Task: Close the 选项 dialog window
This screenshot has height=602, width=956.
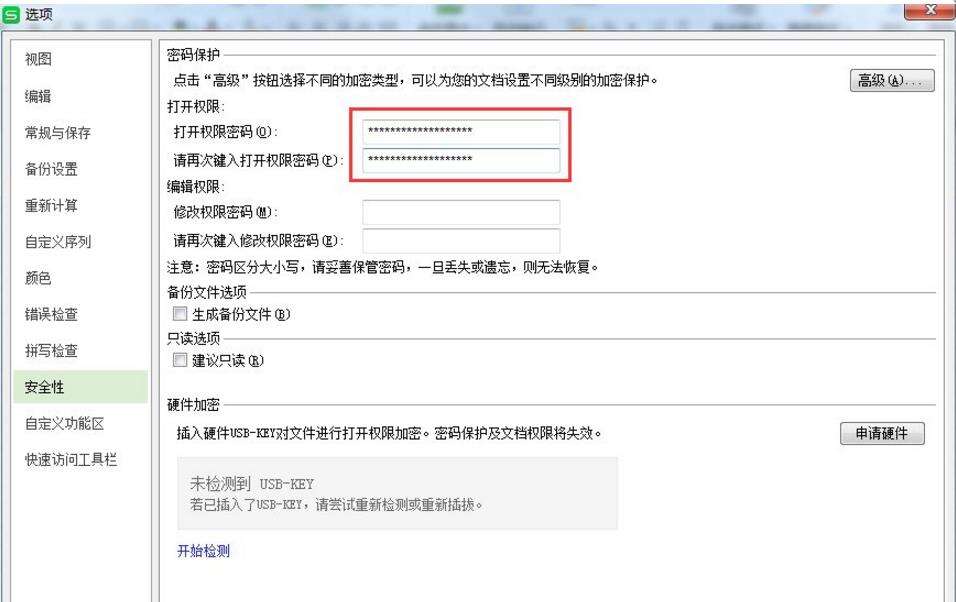Action: tap(929, 10)
